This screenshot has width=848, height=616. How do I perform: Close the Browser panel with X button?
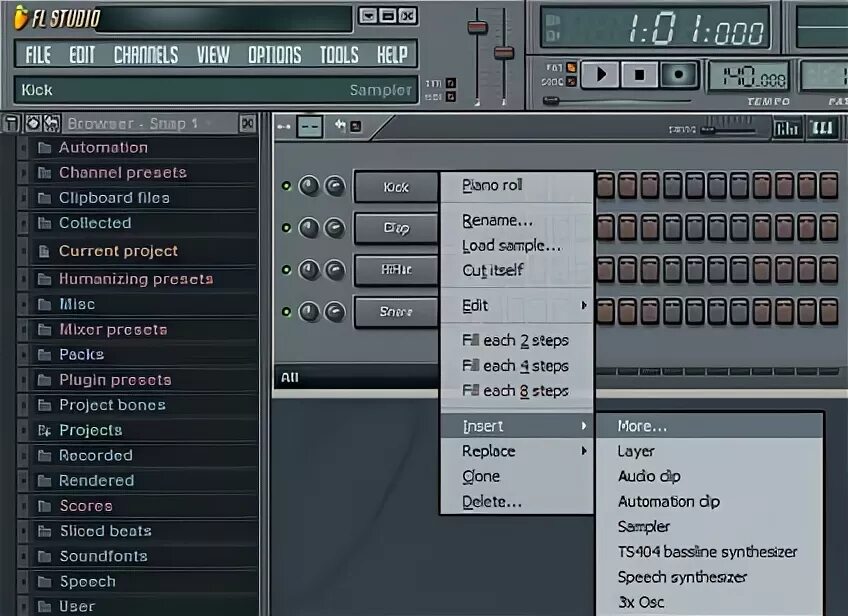point(248,124)
